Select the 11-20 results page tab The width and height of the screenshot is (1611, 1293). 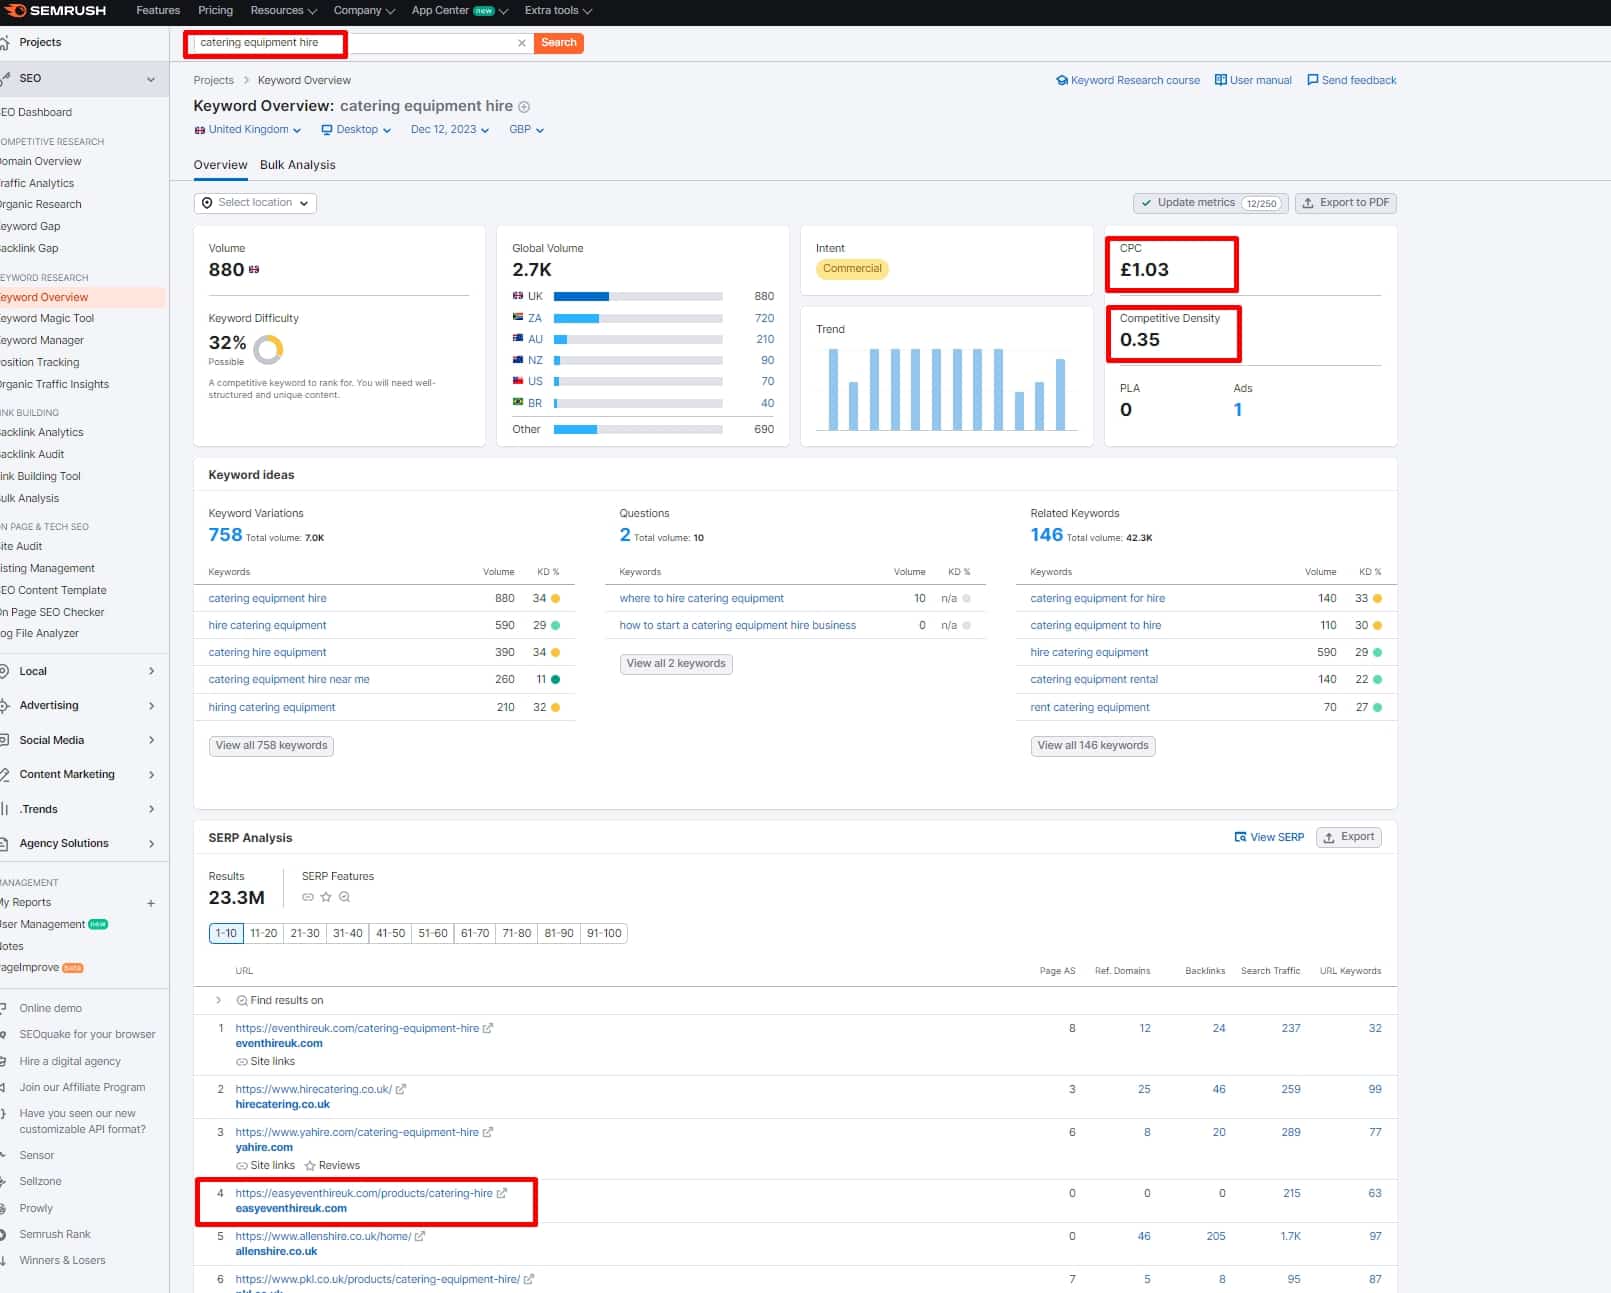(263, 934)
